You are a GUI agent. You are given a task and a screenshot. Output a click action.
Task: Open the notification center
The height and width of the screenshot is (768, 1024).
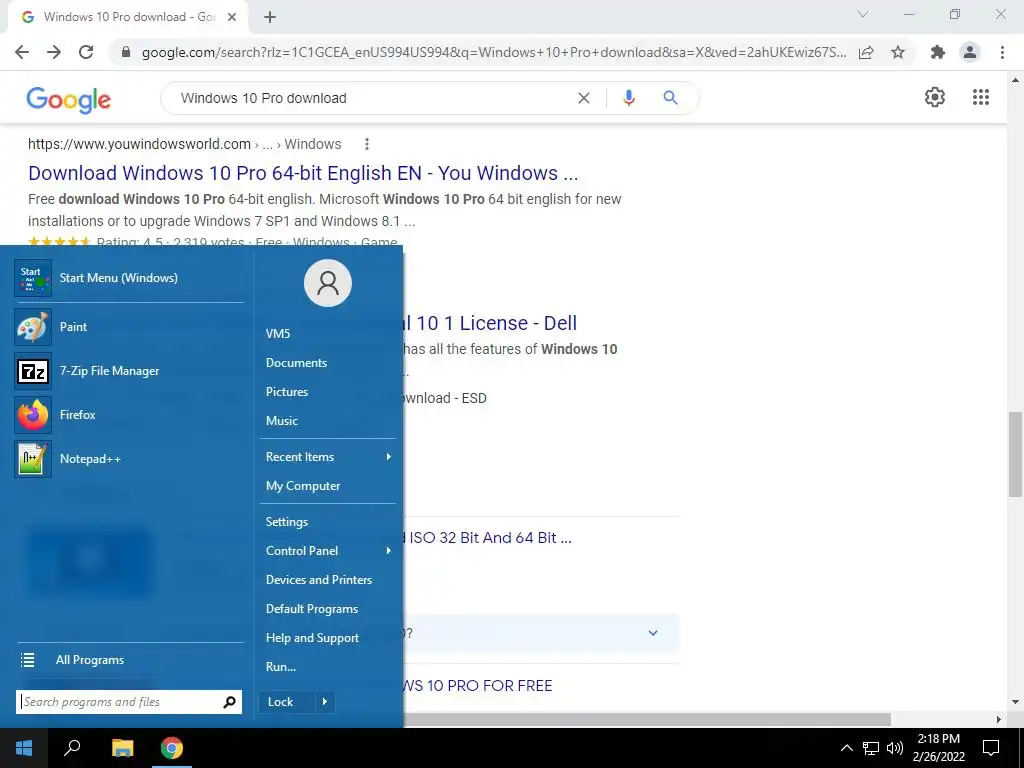click(991, 748)
